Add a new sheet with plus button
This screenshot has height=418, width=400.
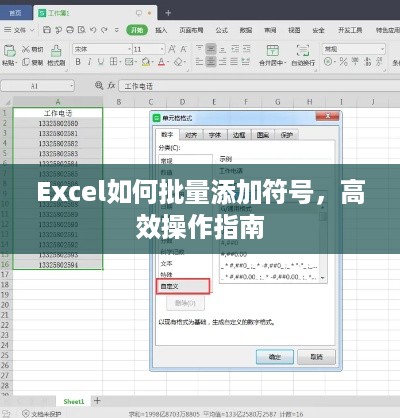click(97, 401)
